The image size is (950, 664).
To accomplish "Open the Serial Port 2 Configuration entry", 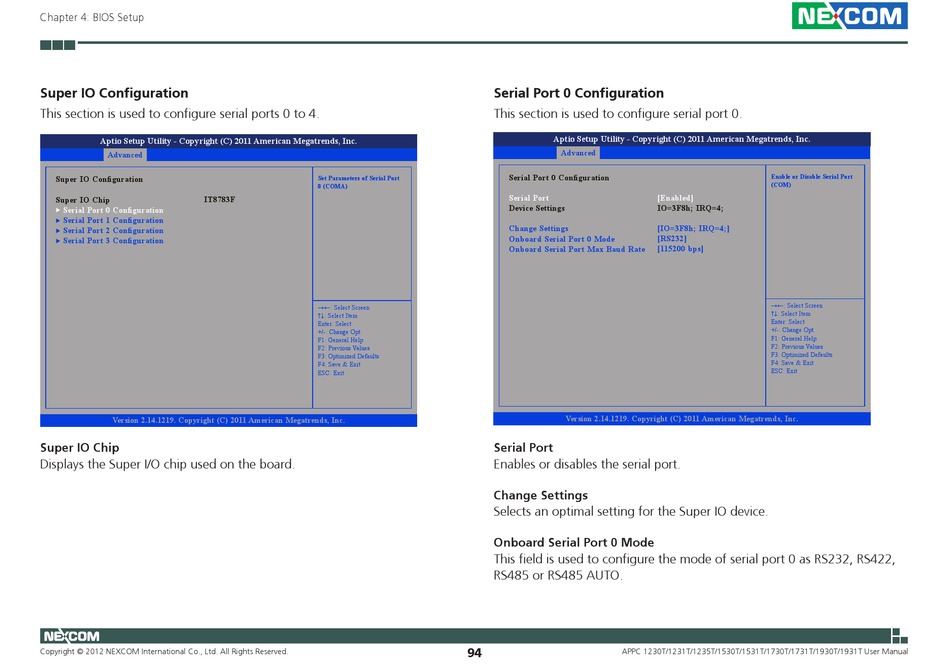I will 113,231.
